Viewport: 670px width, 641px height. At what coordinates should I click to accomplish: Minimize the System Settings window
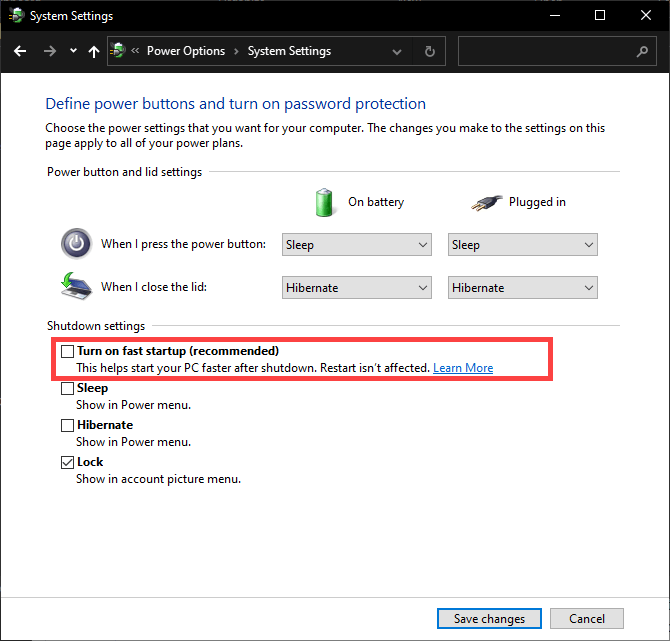[555, 15]
